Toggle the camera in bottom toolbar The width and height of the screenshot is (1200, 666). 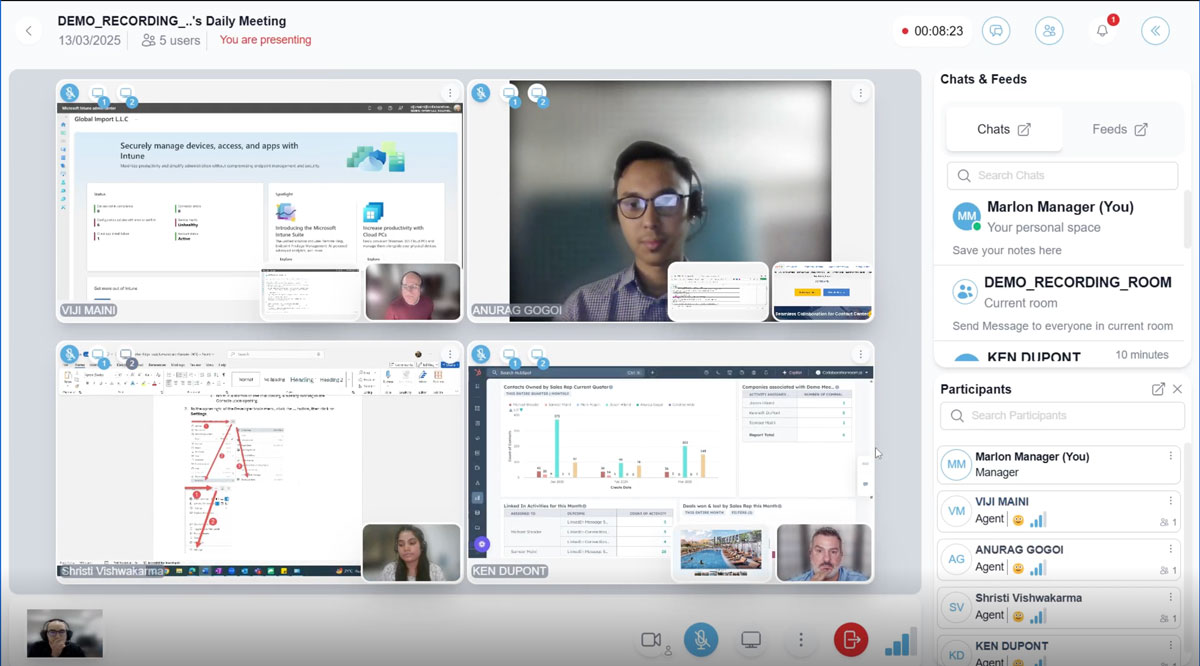coord(652,640)
